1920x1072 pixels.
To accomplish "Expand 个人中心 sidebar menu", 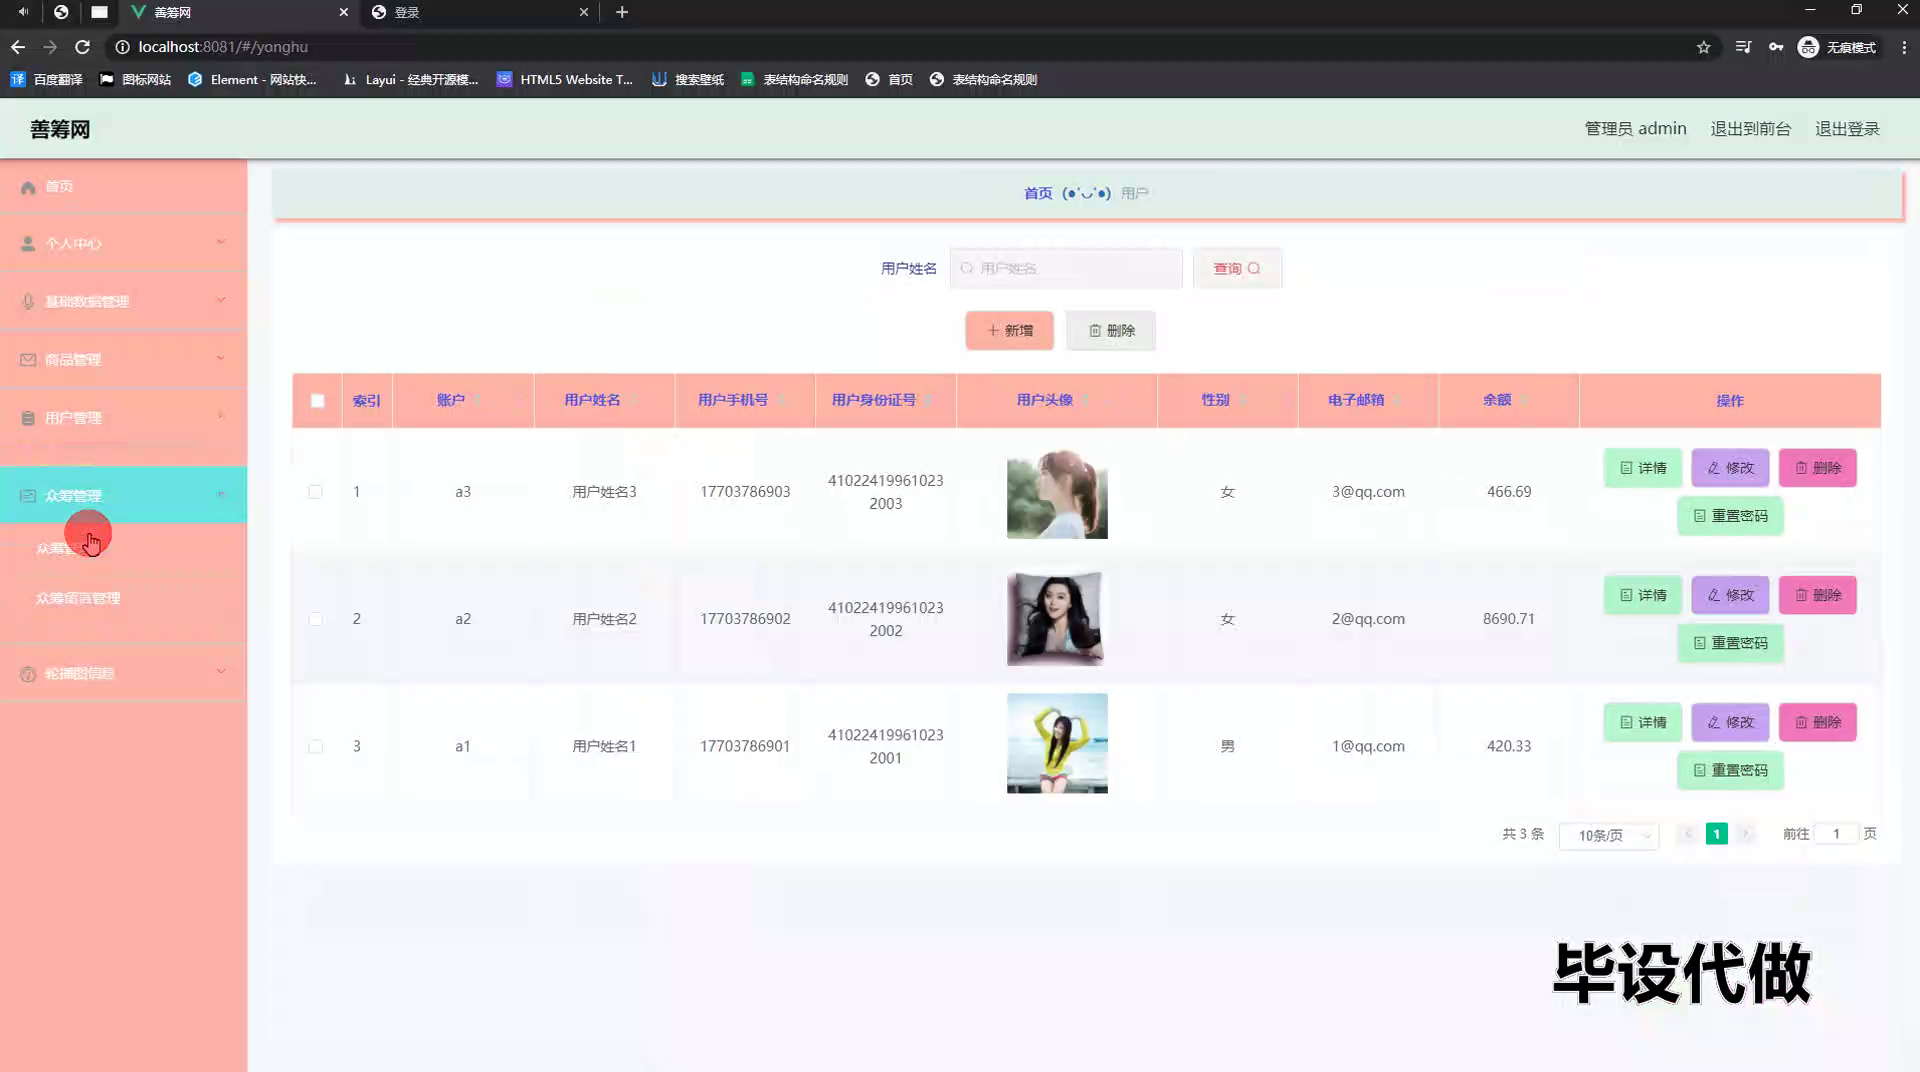I will [x=123, y=243].
